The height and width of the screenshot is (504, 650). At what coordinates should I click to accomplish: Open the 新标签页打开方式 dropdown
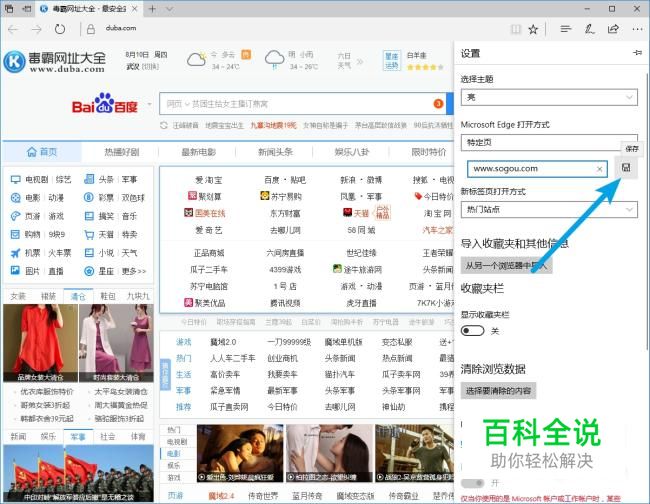(549, 209)
